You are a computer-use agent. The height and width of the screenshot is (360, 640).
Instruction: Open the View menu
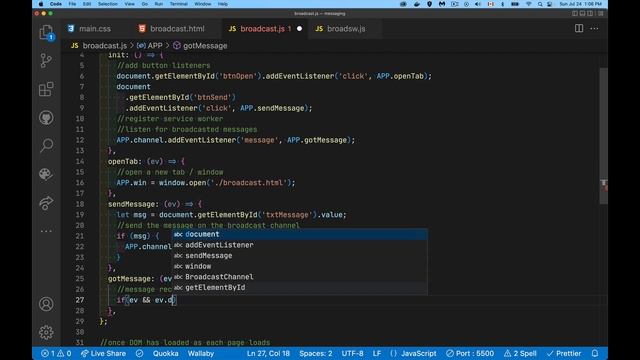129,4
